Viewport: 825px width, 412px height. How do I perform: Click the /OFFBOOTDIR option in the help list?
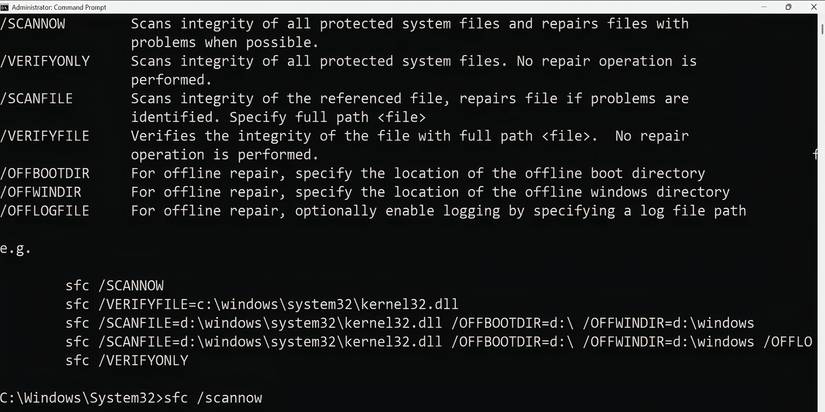(45, 174)
